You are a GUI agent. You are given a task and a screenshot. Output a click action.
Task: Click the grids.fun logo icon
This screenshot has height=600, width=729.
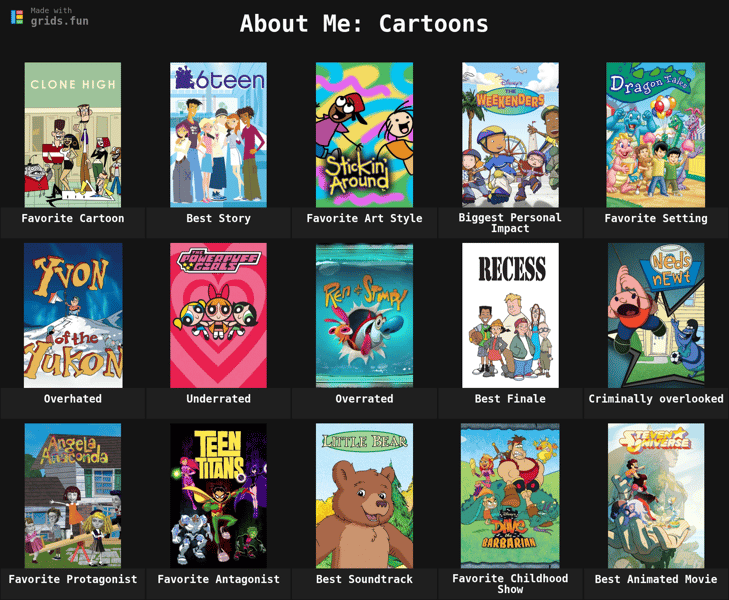click(17, 17)
